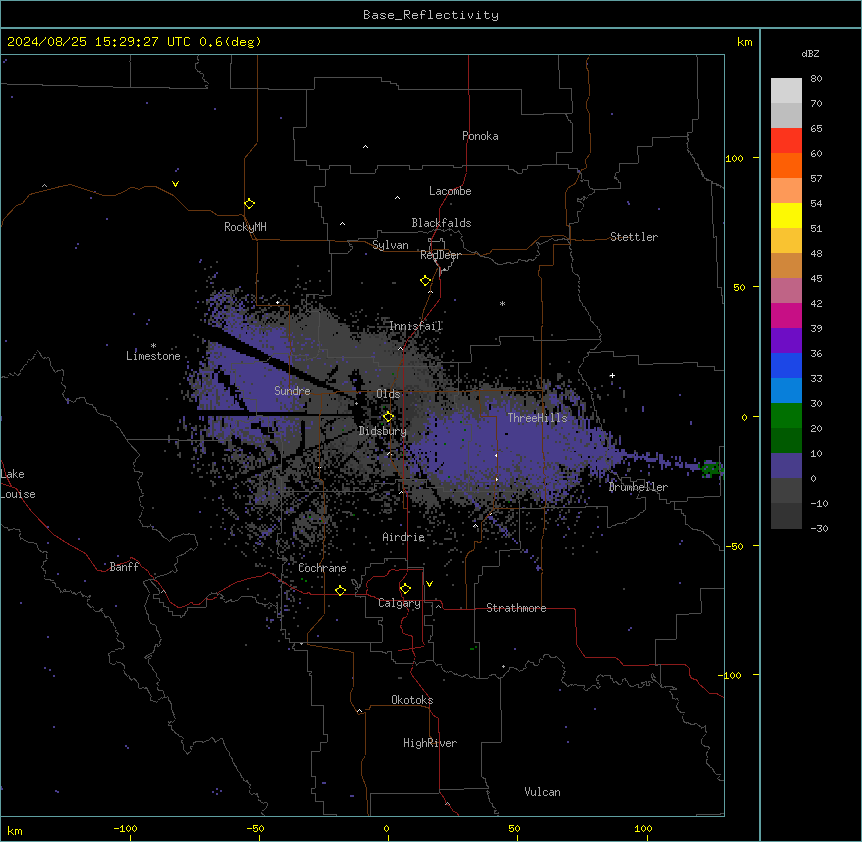Click the asterisk marker east of RedDeer
The width and height of the screenshot is (862, 842).
click(502, 303)
